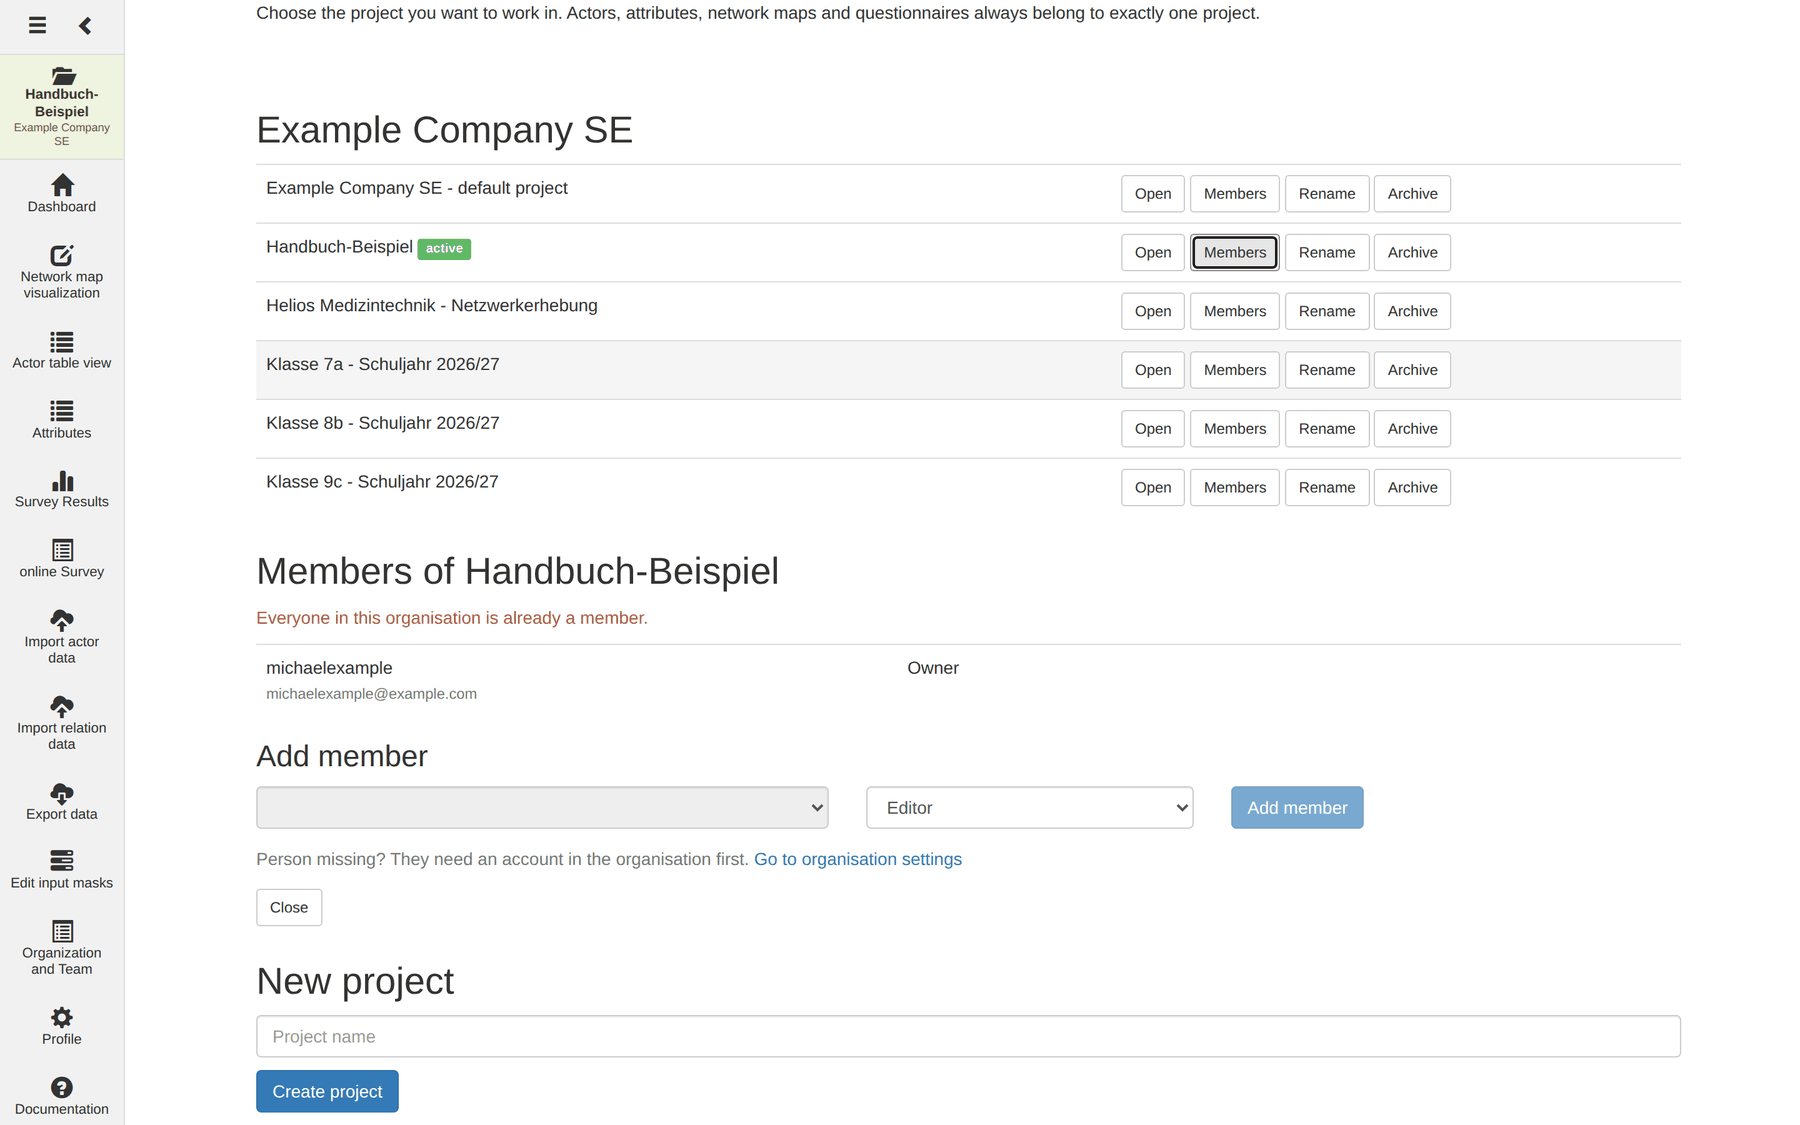The height and width of the screenshot is (1125, 1800).
Task: Open the Editor role dropdown
Action: click(1030, 808)
